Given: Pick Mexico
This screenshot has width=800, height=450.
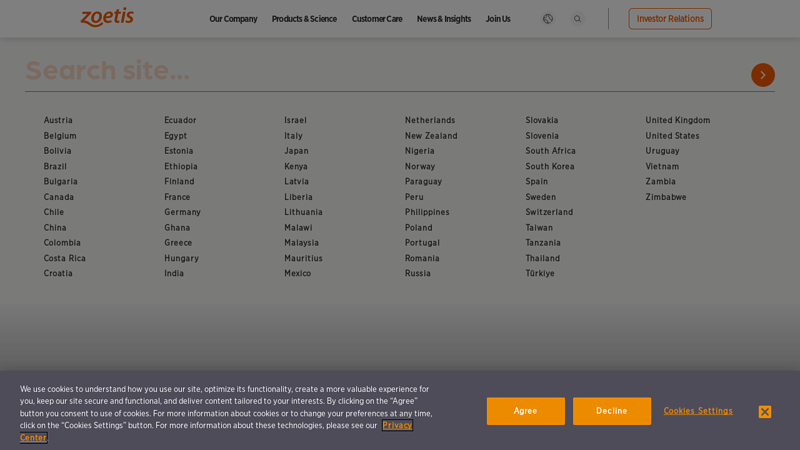Looking at the screenshot, I should pyautogui.click(x=297, y=273).
